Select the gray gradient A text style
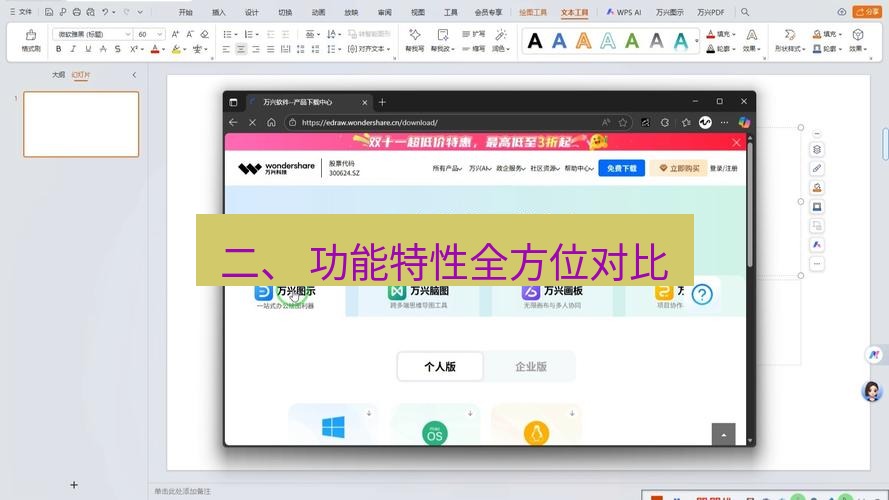 pos(657,41)
